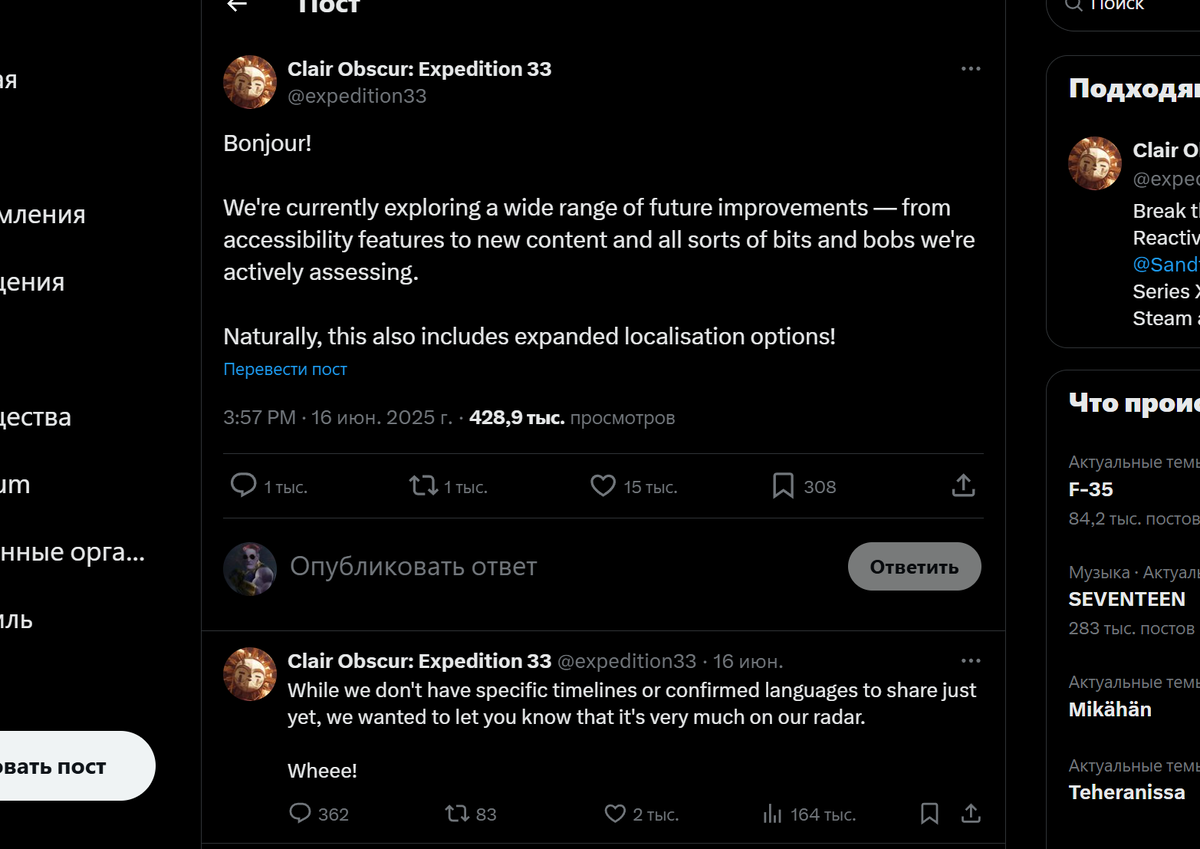Open the F-35 trending topic

click(x=1089, y=489)
